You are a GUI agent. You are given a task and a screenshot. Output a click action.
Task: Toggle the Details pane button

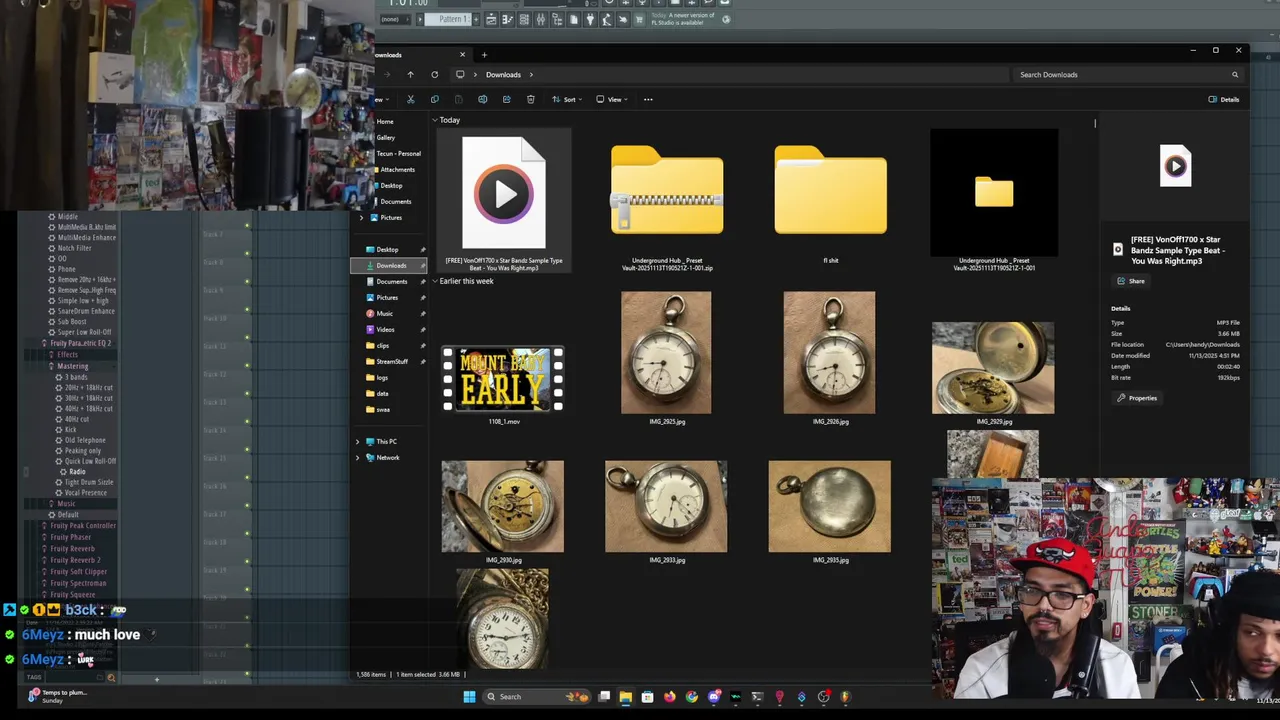click(1224, 99)
